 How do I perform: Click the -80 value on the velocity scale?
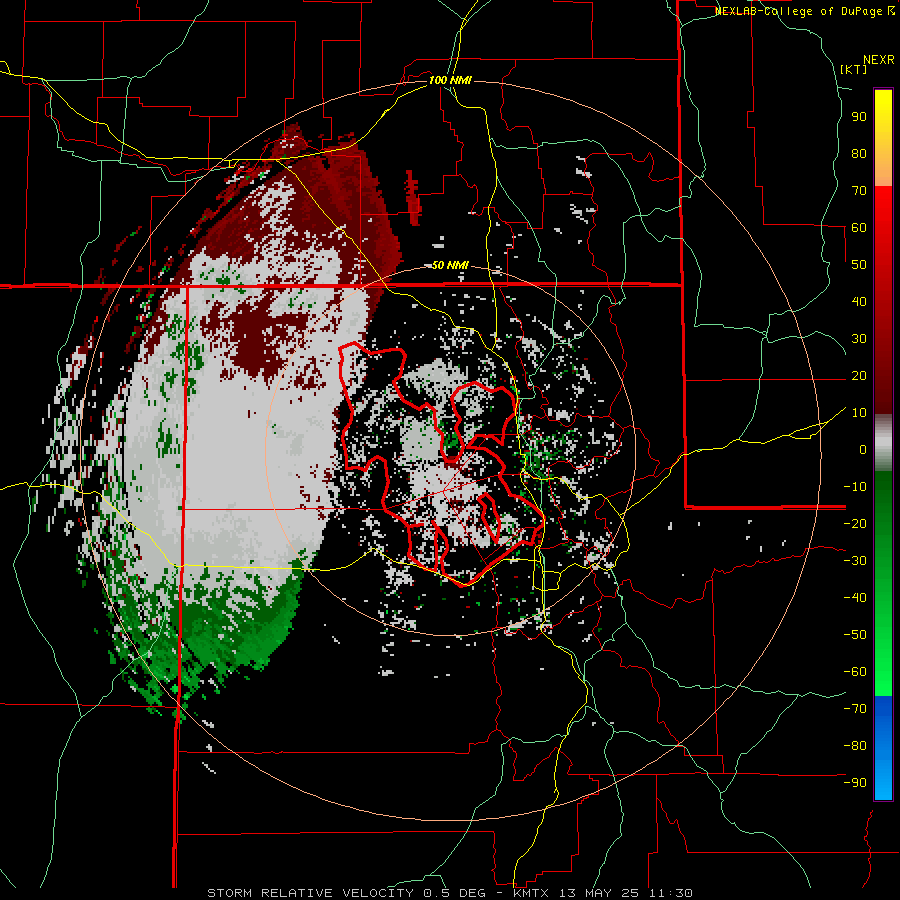[855, 746]
